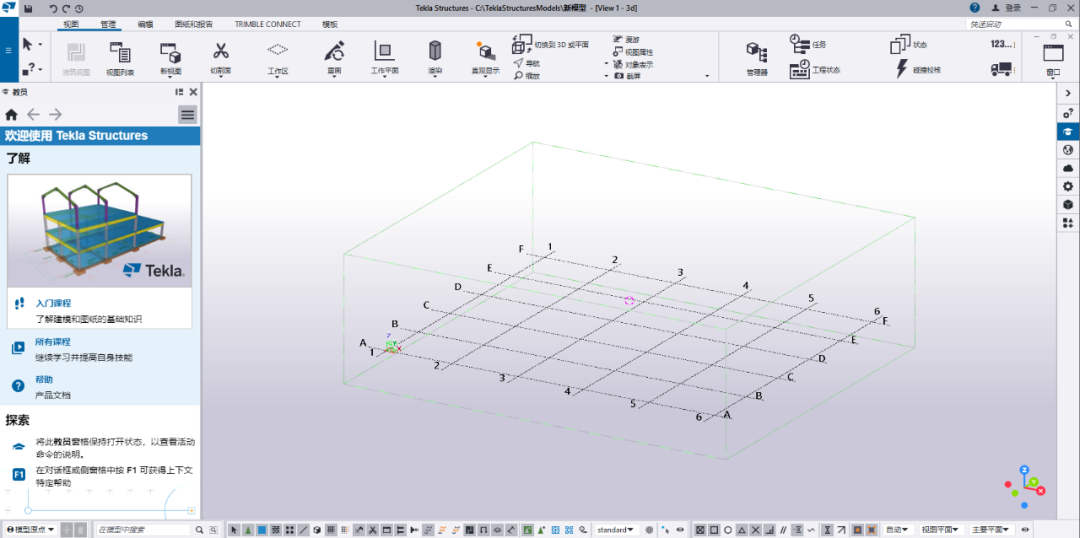Click the save icon in title bar
Image resolution: width=1080 pixels, height=538 pixels.
28,8
